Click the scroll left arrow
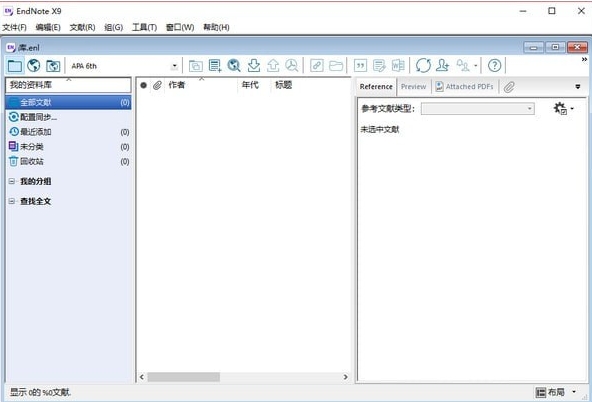 142,377
